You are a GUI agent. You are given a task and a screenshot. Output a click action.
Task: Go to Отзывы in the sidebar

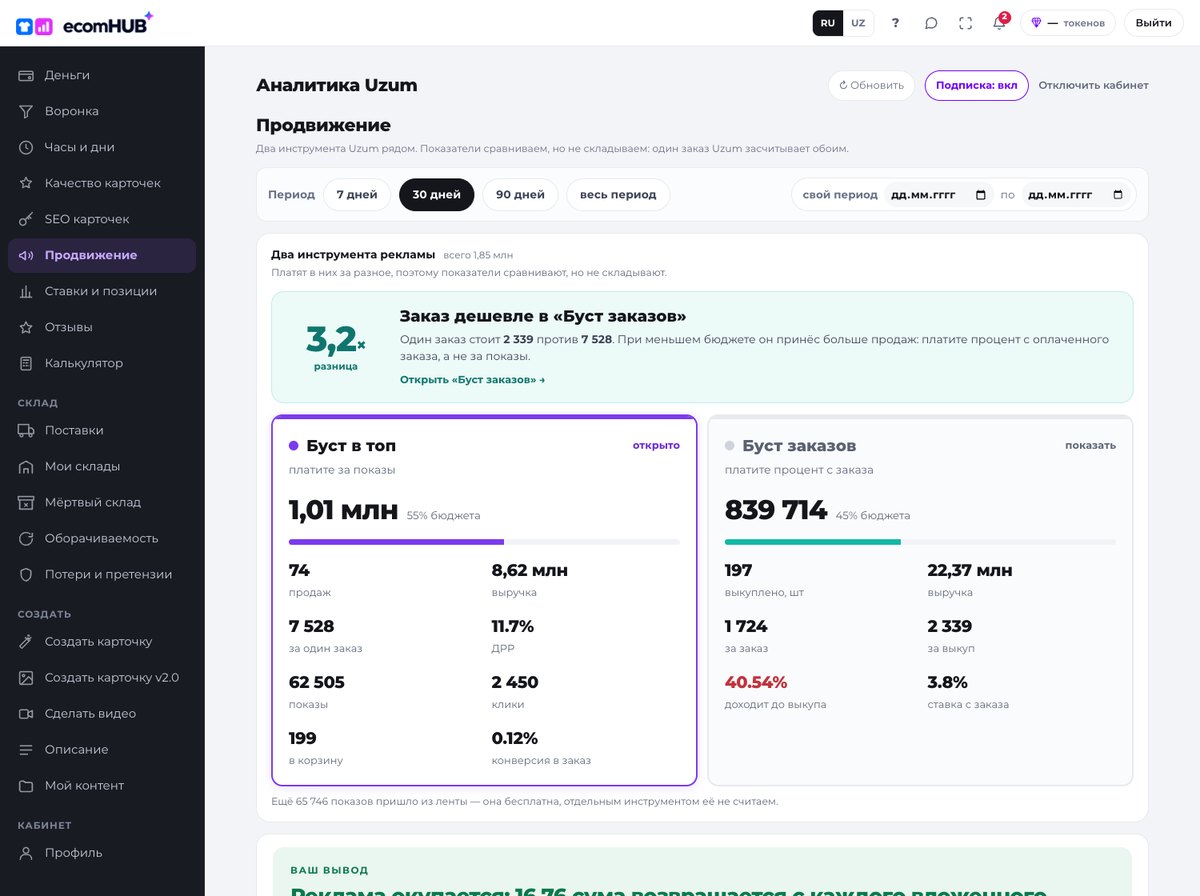[102, 327]
